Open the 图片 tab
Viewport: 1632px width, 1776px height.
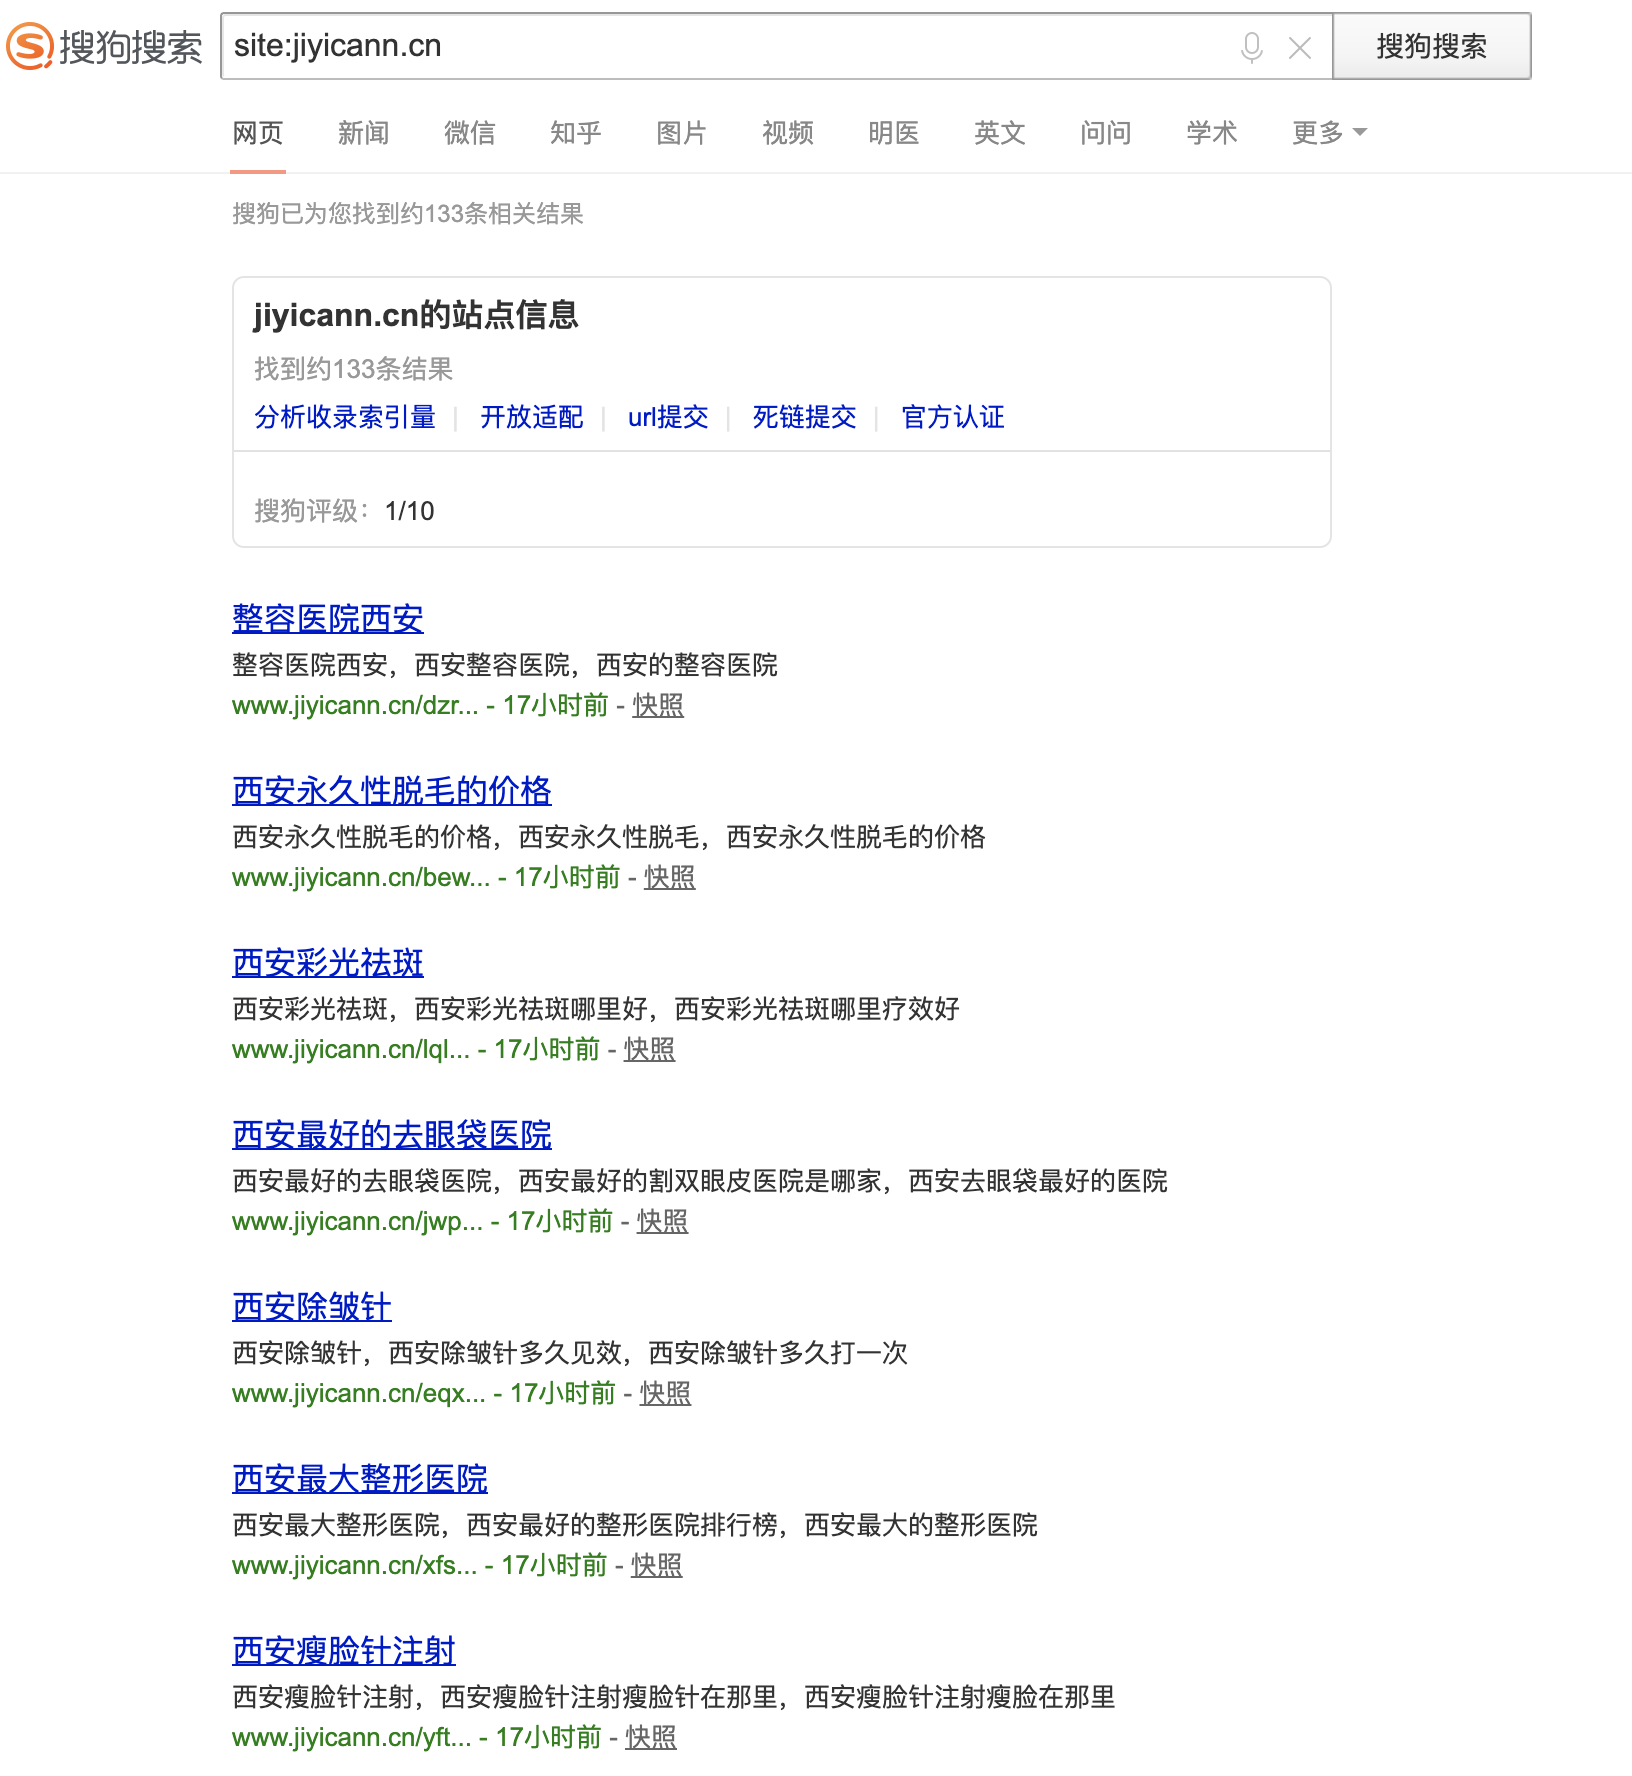pyautogui.click(x=682, y=133)
